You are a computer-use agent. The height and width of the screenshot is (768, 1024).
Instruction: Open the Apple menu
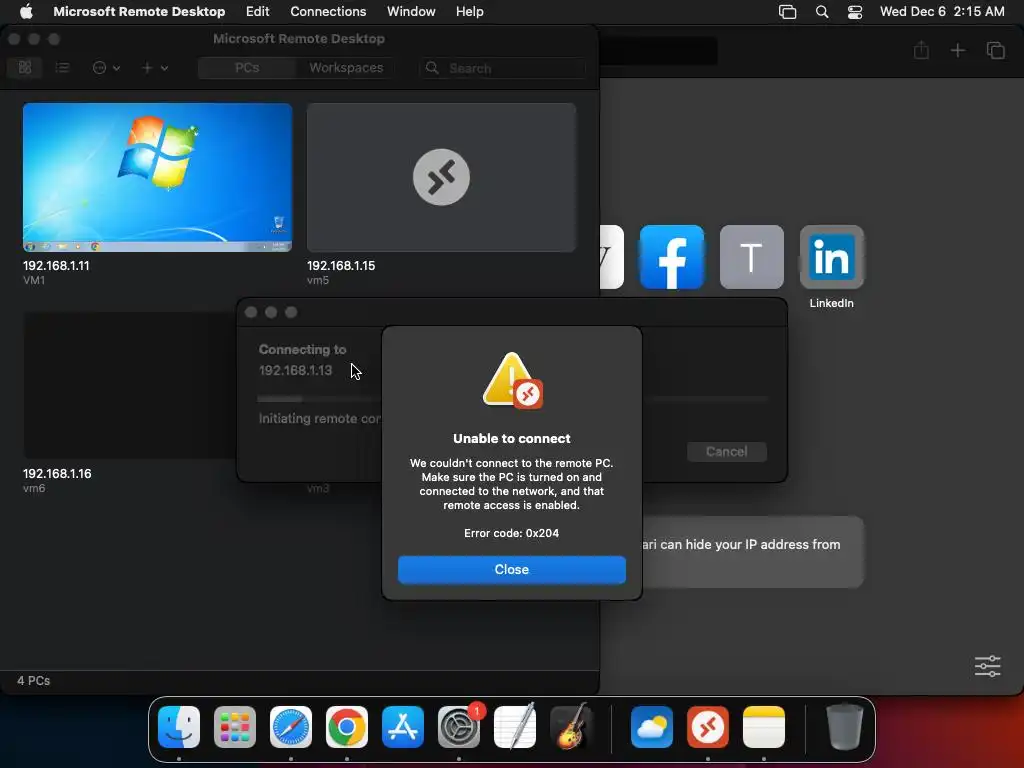click(26, 11)
